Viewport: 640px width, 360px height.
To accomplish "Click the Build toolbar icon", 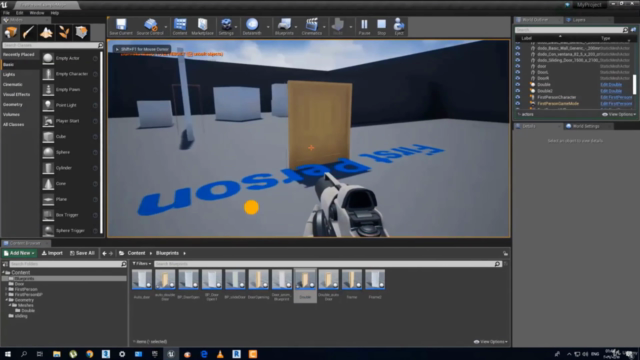I will pyautogui.click(x=338, y=27).
